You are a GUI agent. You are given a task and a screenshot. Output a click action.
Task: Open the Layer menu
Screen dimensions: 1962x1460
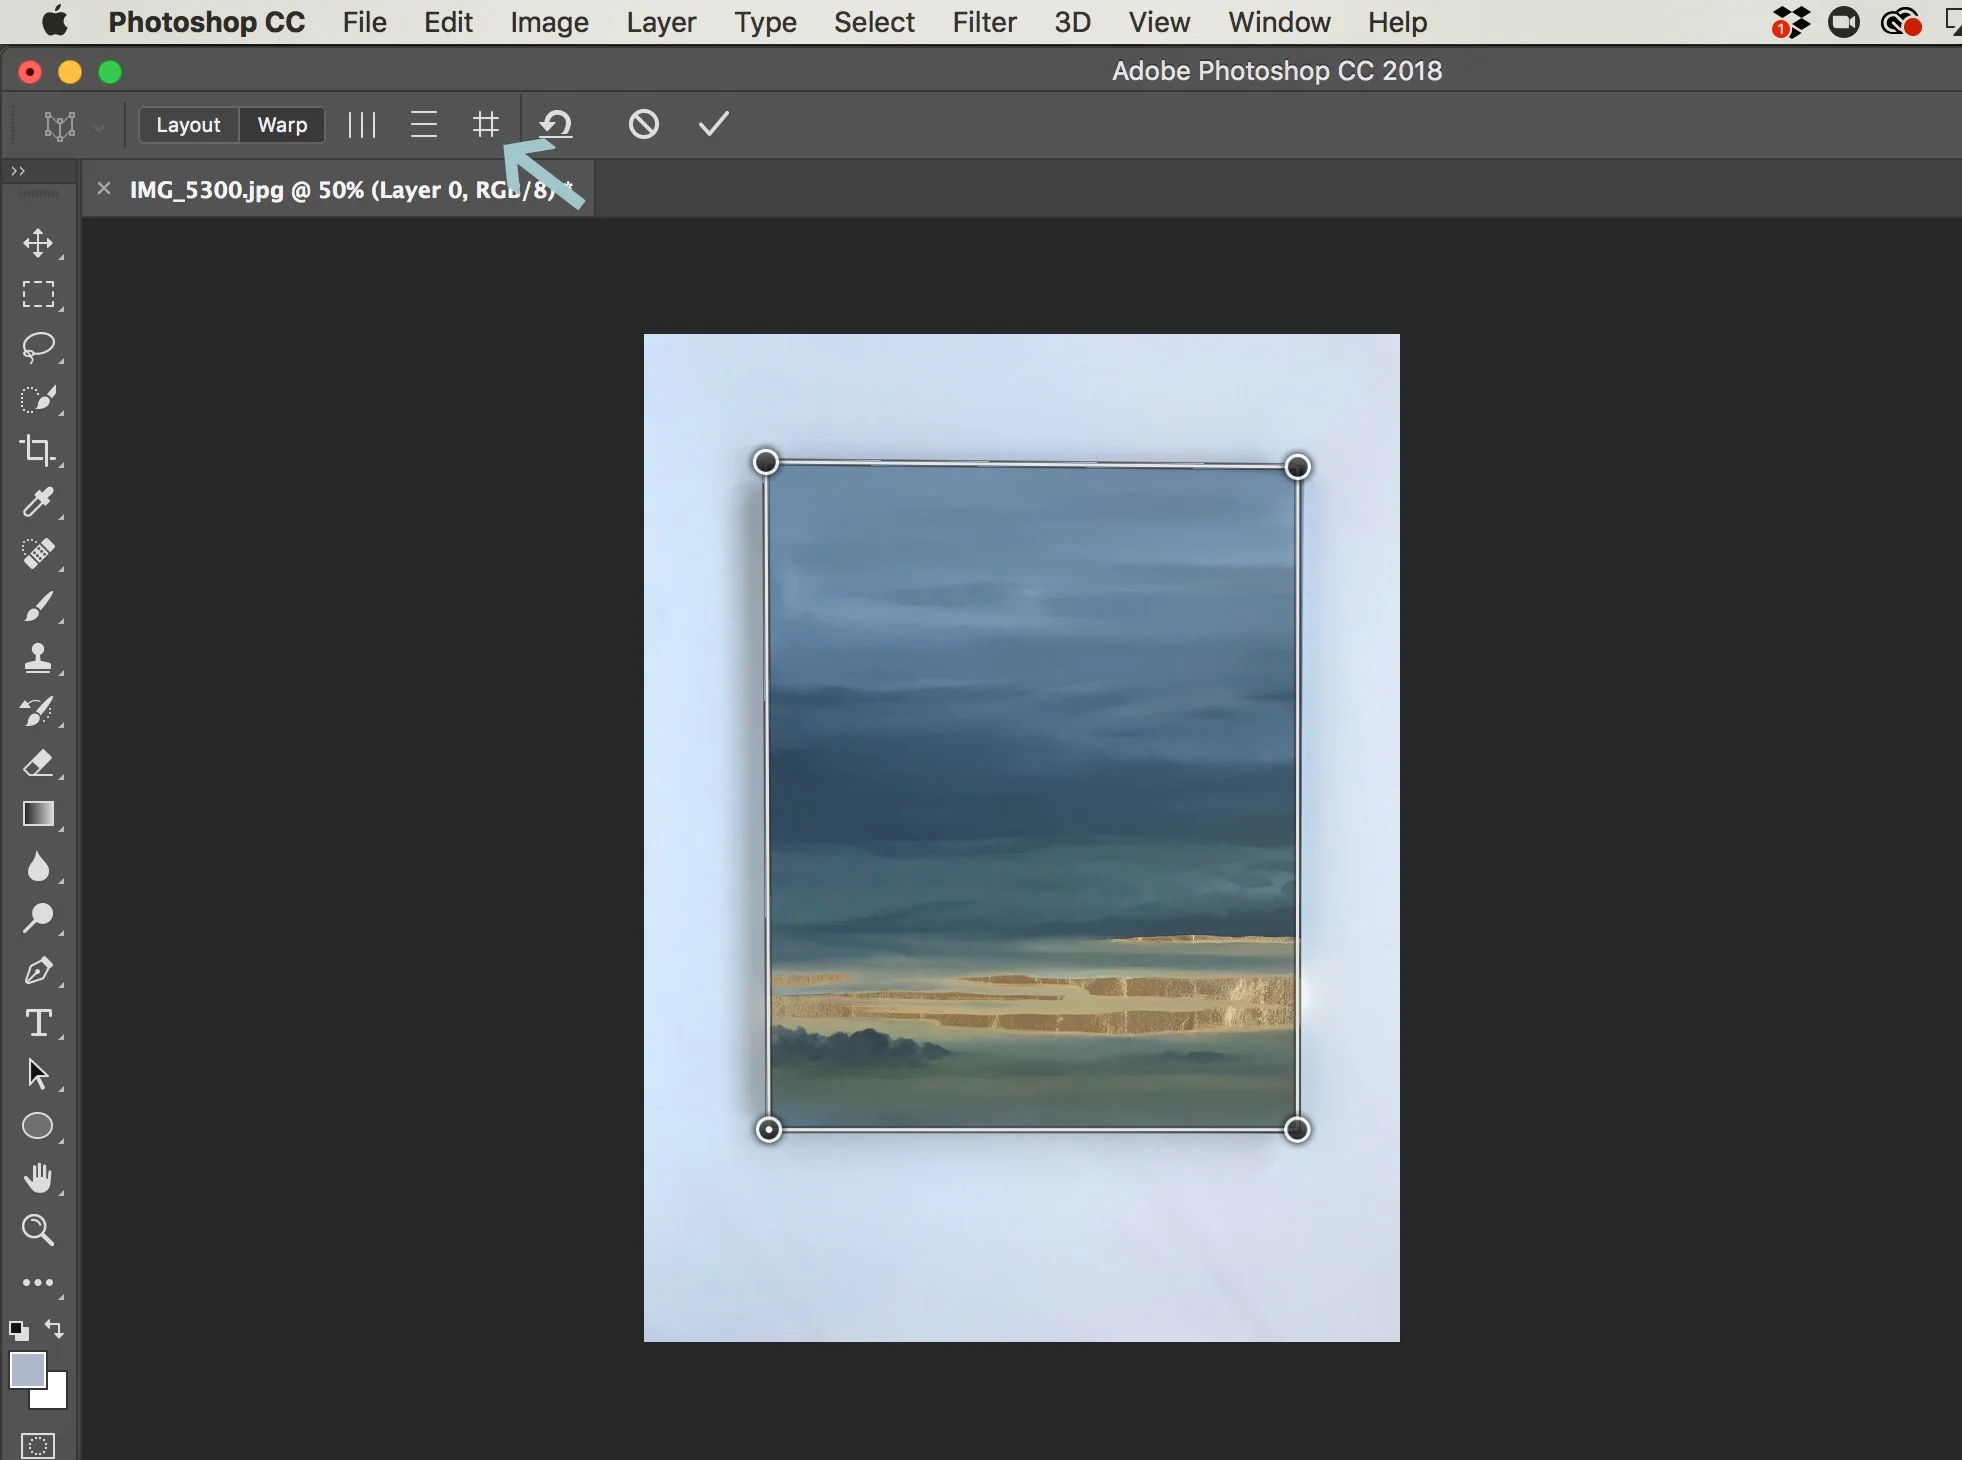[660, 22]
